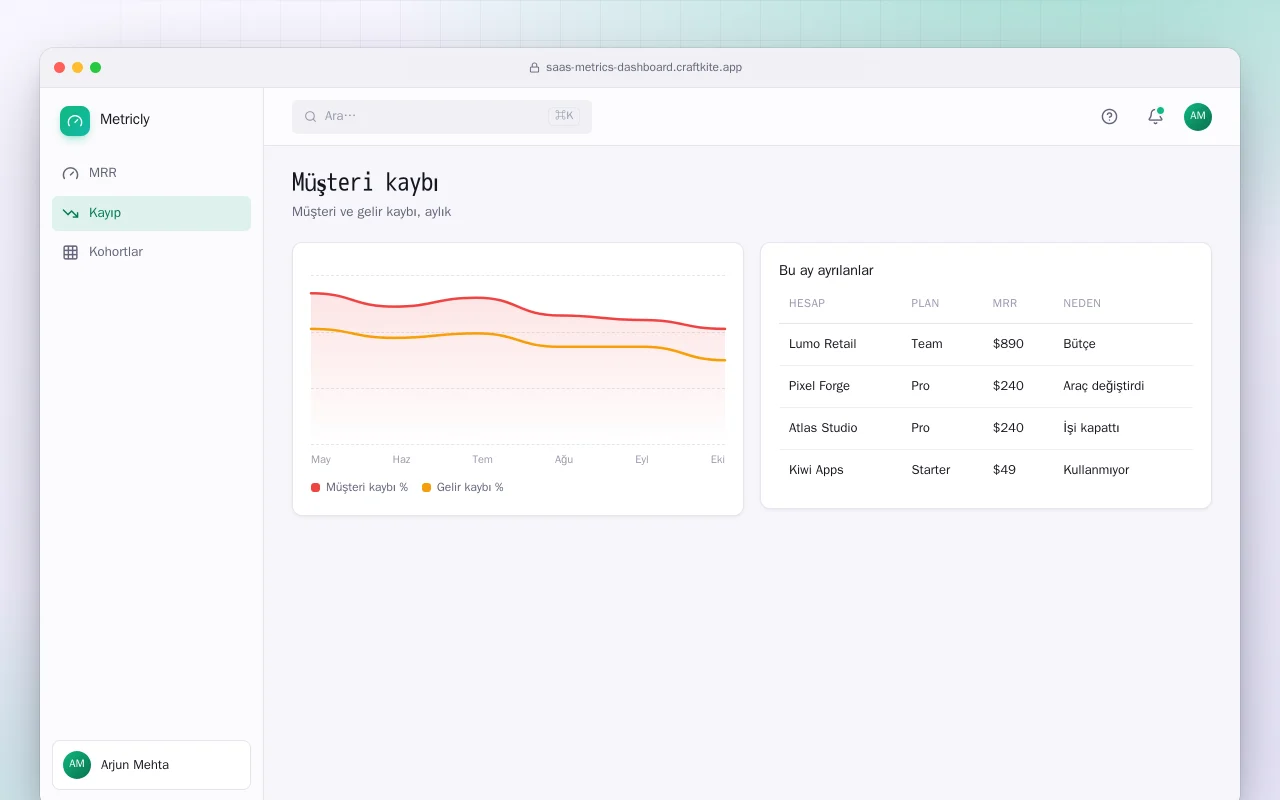Click the red Müşteri kaybı % legend swatch
This screenshot has width=1280, height=800.
point(316,488)
